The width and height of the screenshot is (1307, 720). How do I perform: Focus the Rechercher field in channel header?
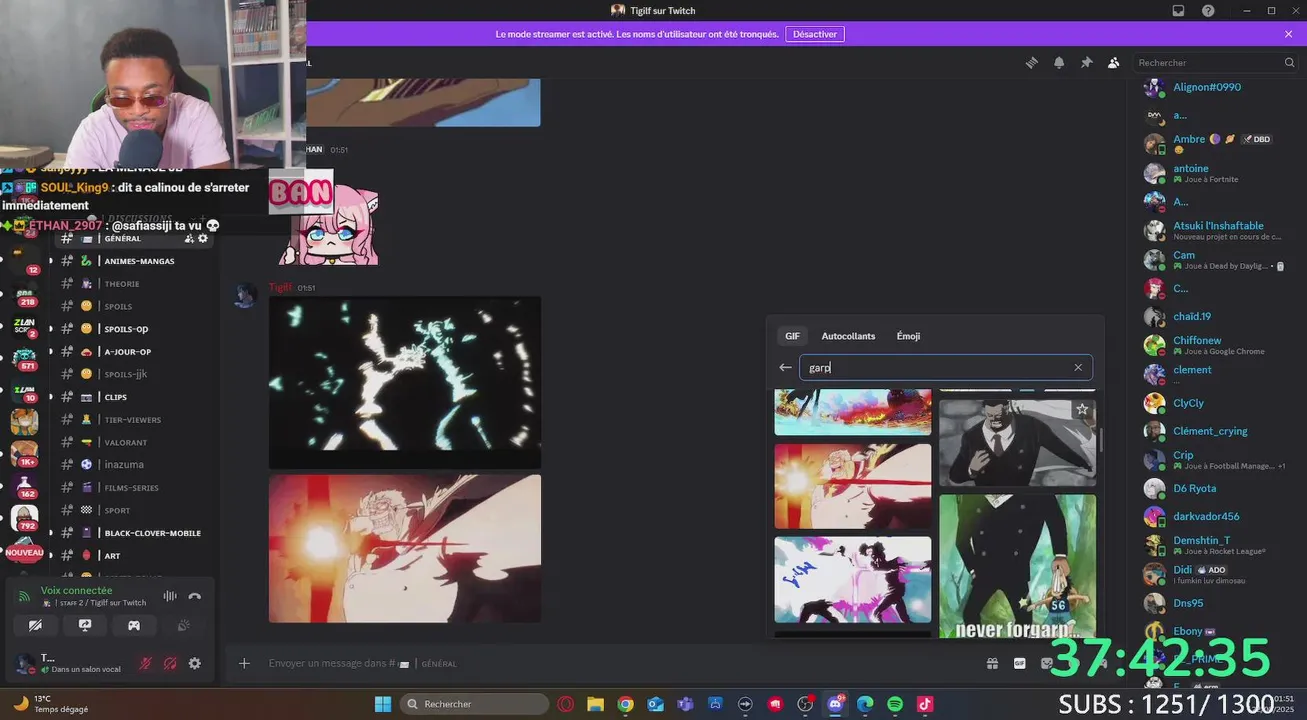click(1216, 62)
